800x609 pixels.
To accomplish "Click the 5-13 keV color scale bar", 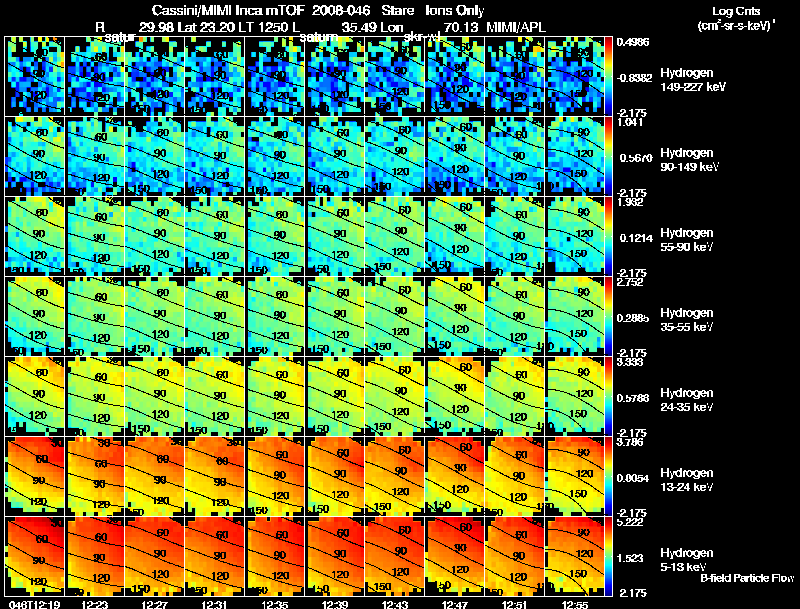I will point(609,556).
